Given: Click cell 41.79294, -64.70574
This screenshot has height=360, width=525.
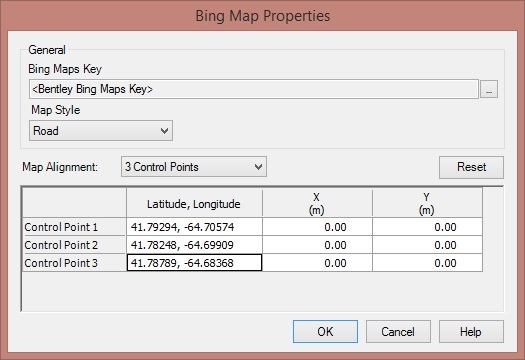Looking at the screenshot, I should tap(195, 227).
